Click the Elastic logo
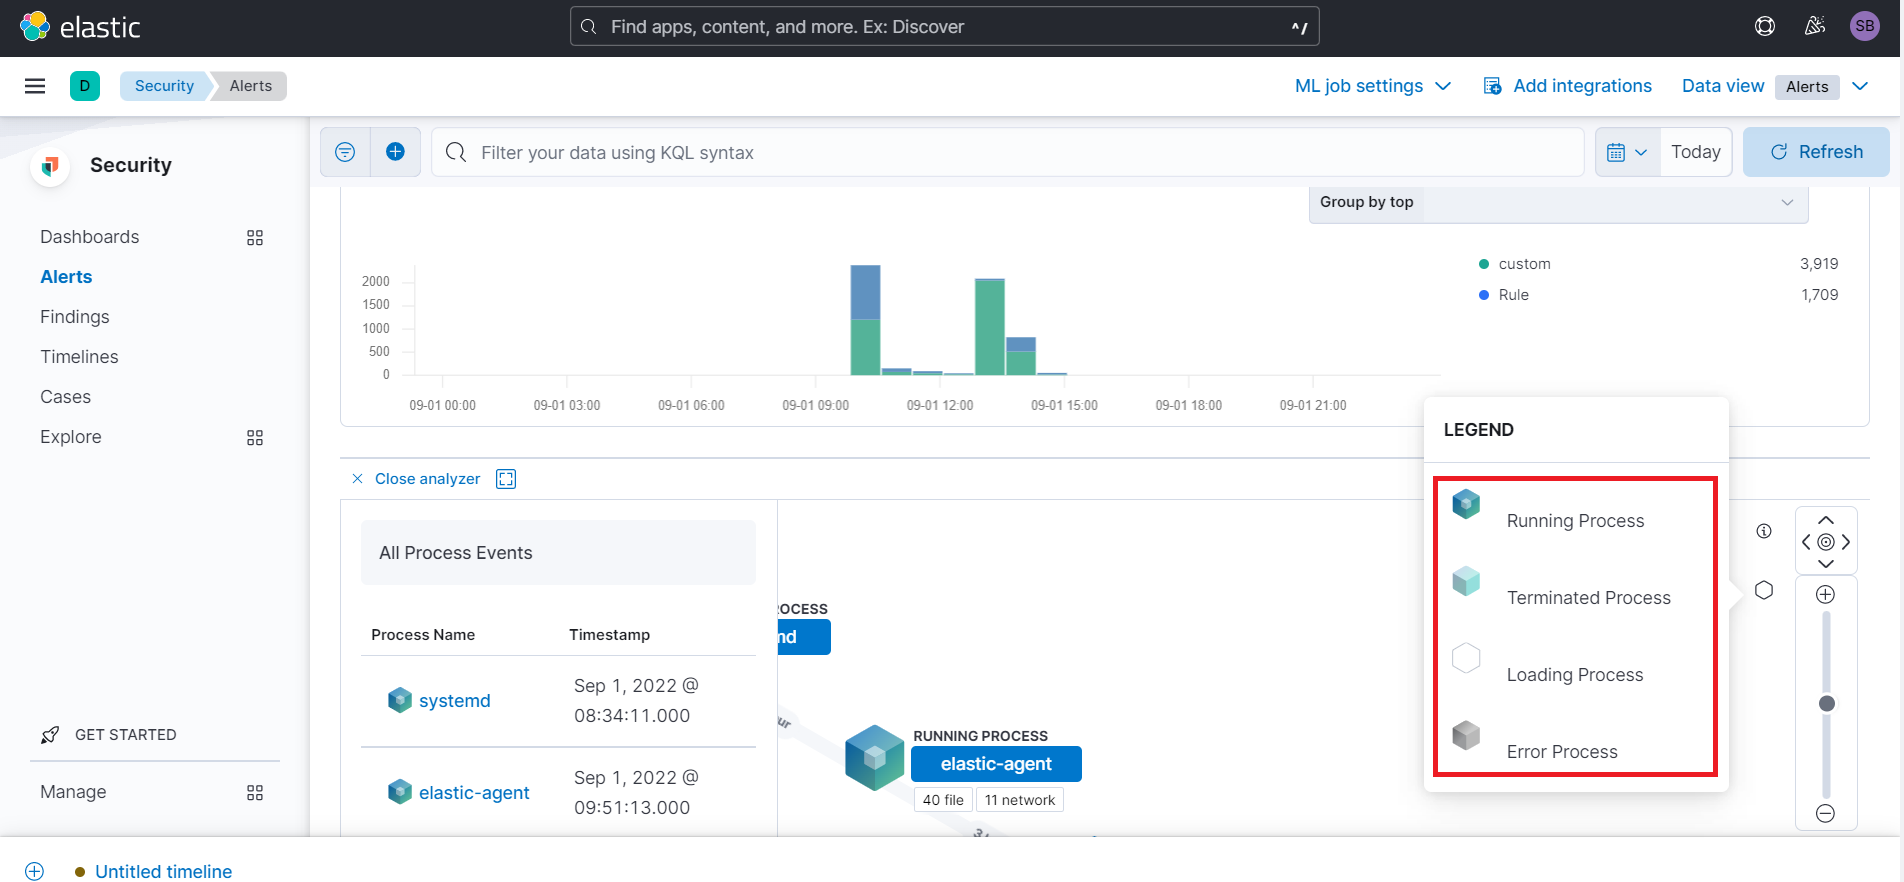The height and width of the screenshot is (882, 1904). [80, 27]
